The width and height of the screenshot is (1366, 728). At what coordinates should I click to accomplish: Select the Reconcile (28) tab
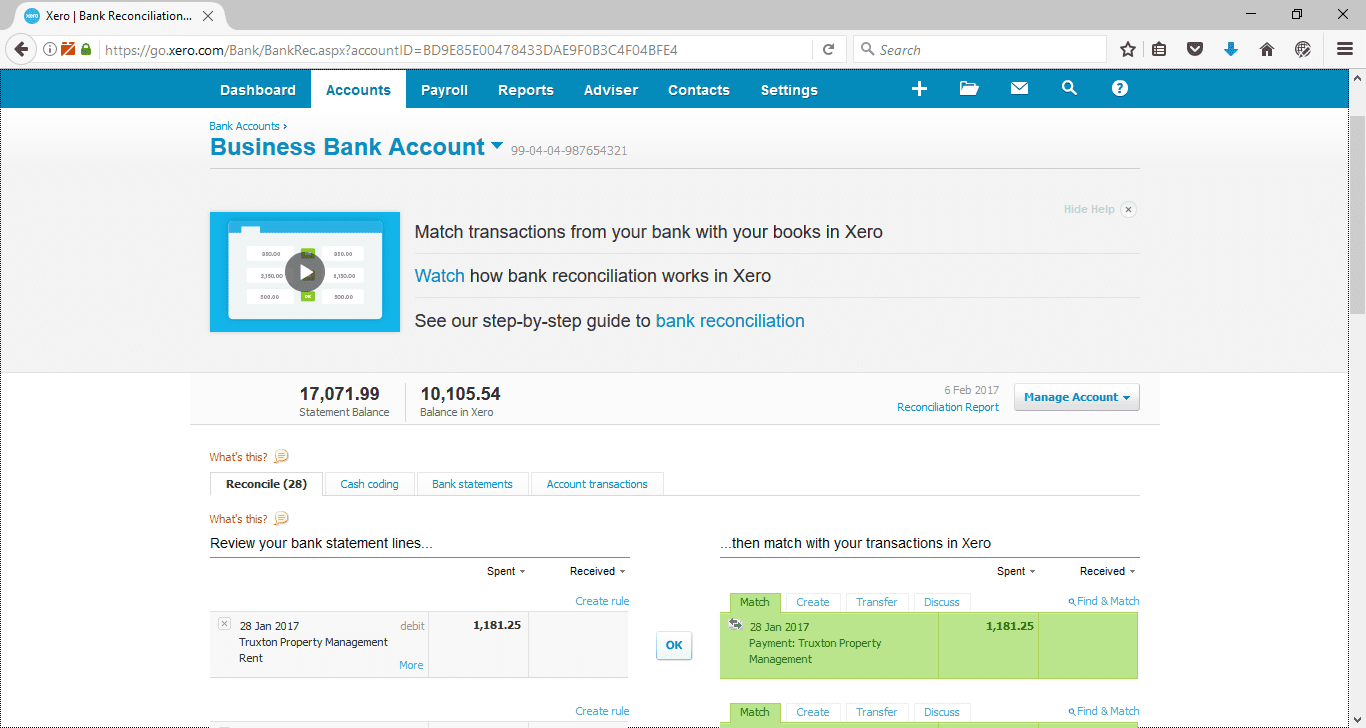(266, 484)
